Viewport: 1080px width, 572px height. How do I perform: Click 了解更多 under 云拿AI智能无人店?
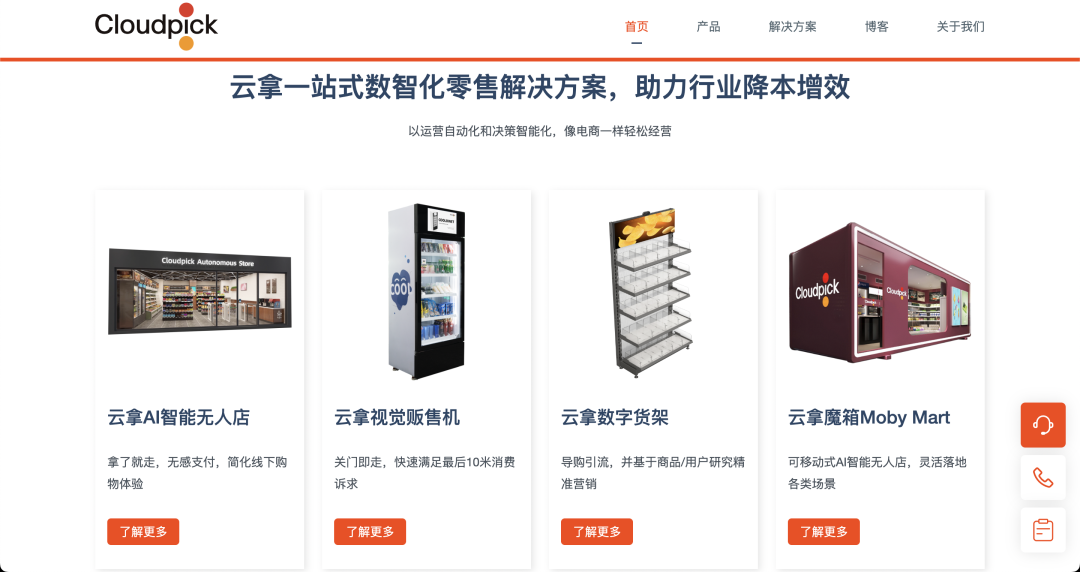143,531
